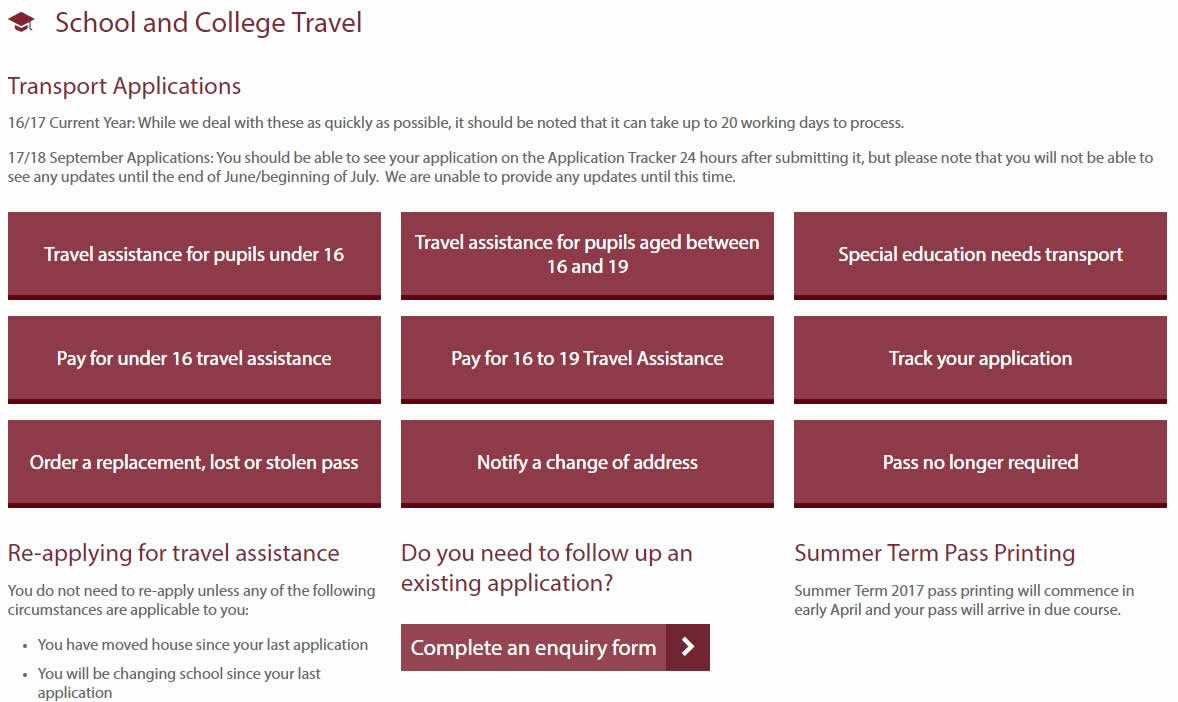Click the changing school bullet point text
Image resolution: width=1178 pixels, height=702 pixels.
(x=179, y=682)
